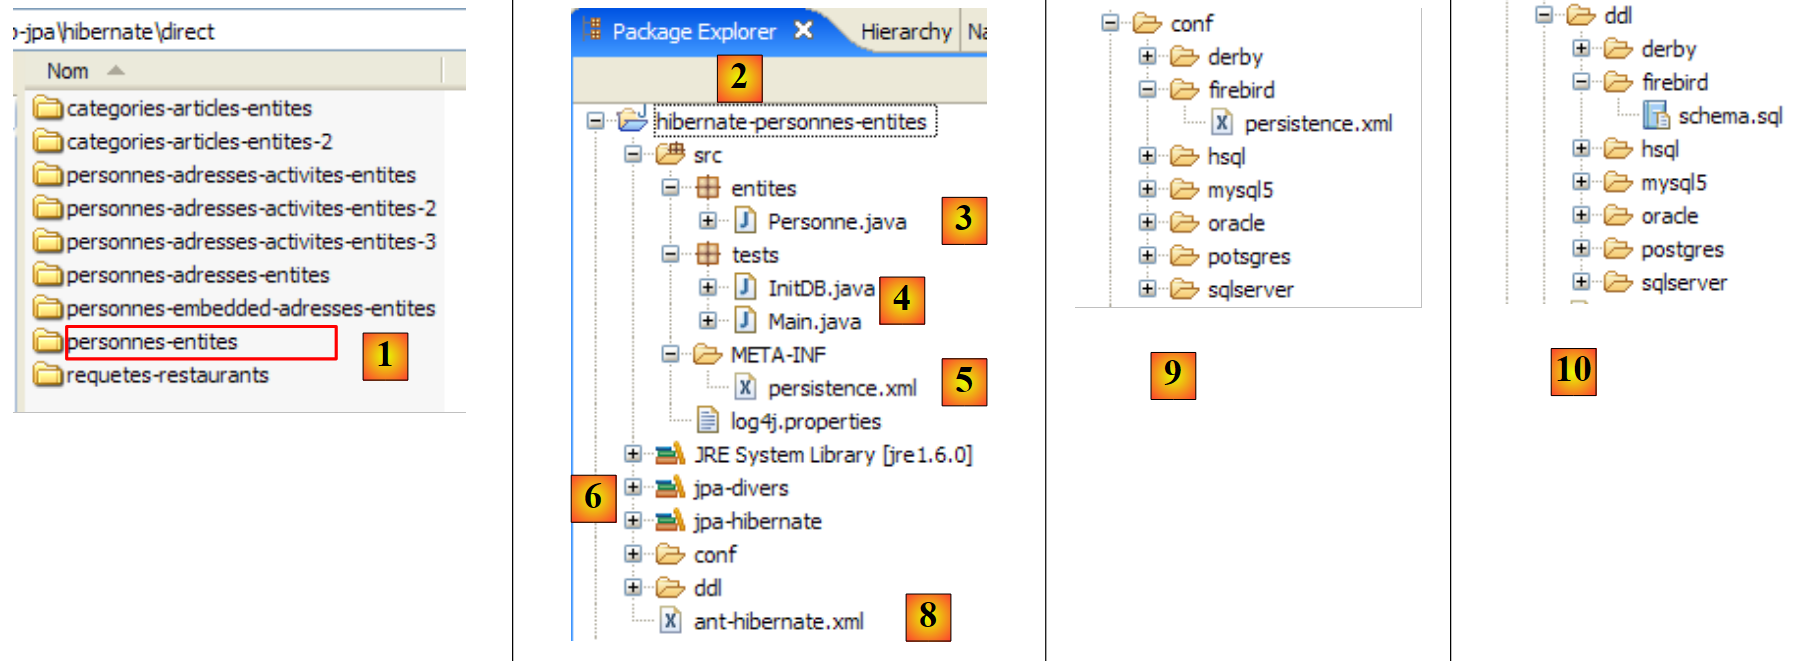Collapse the firebird folder under ddl

pyautogui.click(x=1580, y=82)
